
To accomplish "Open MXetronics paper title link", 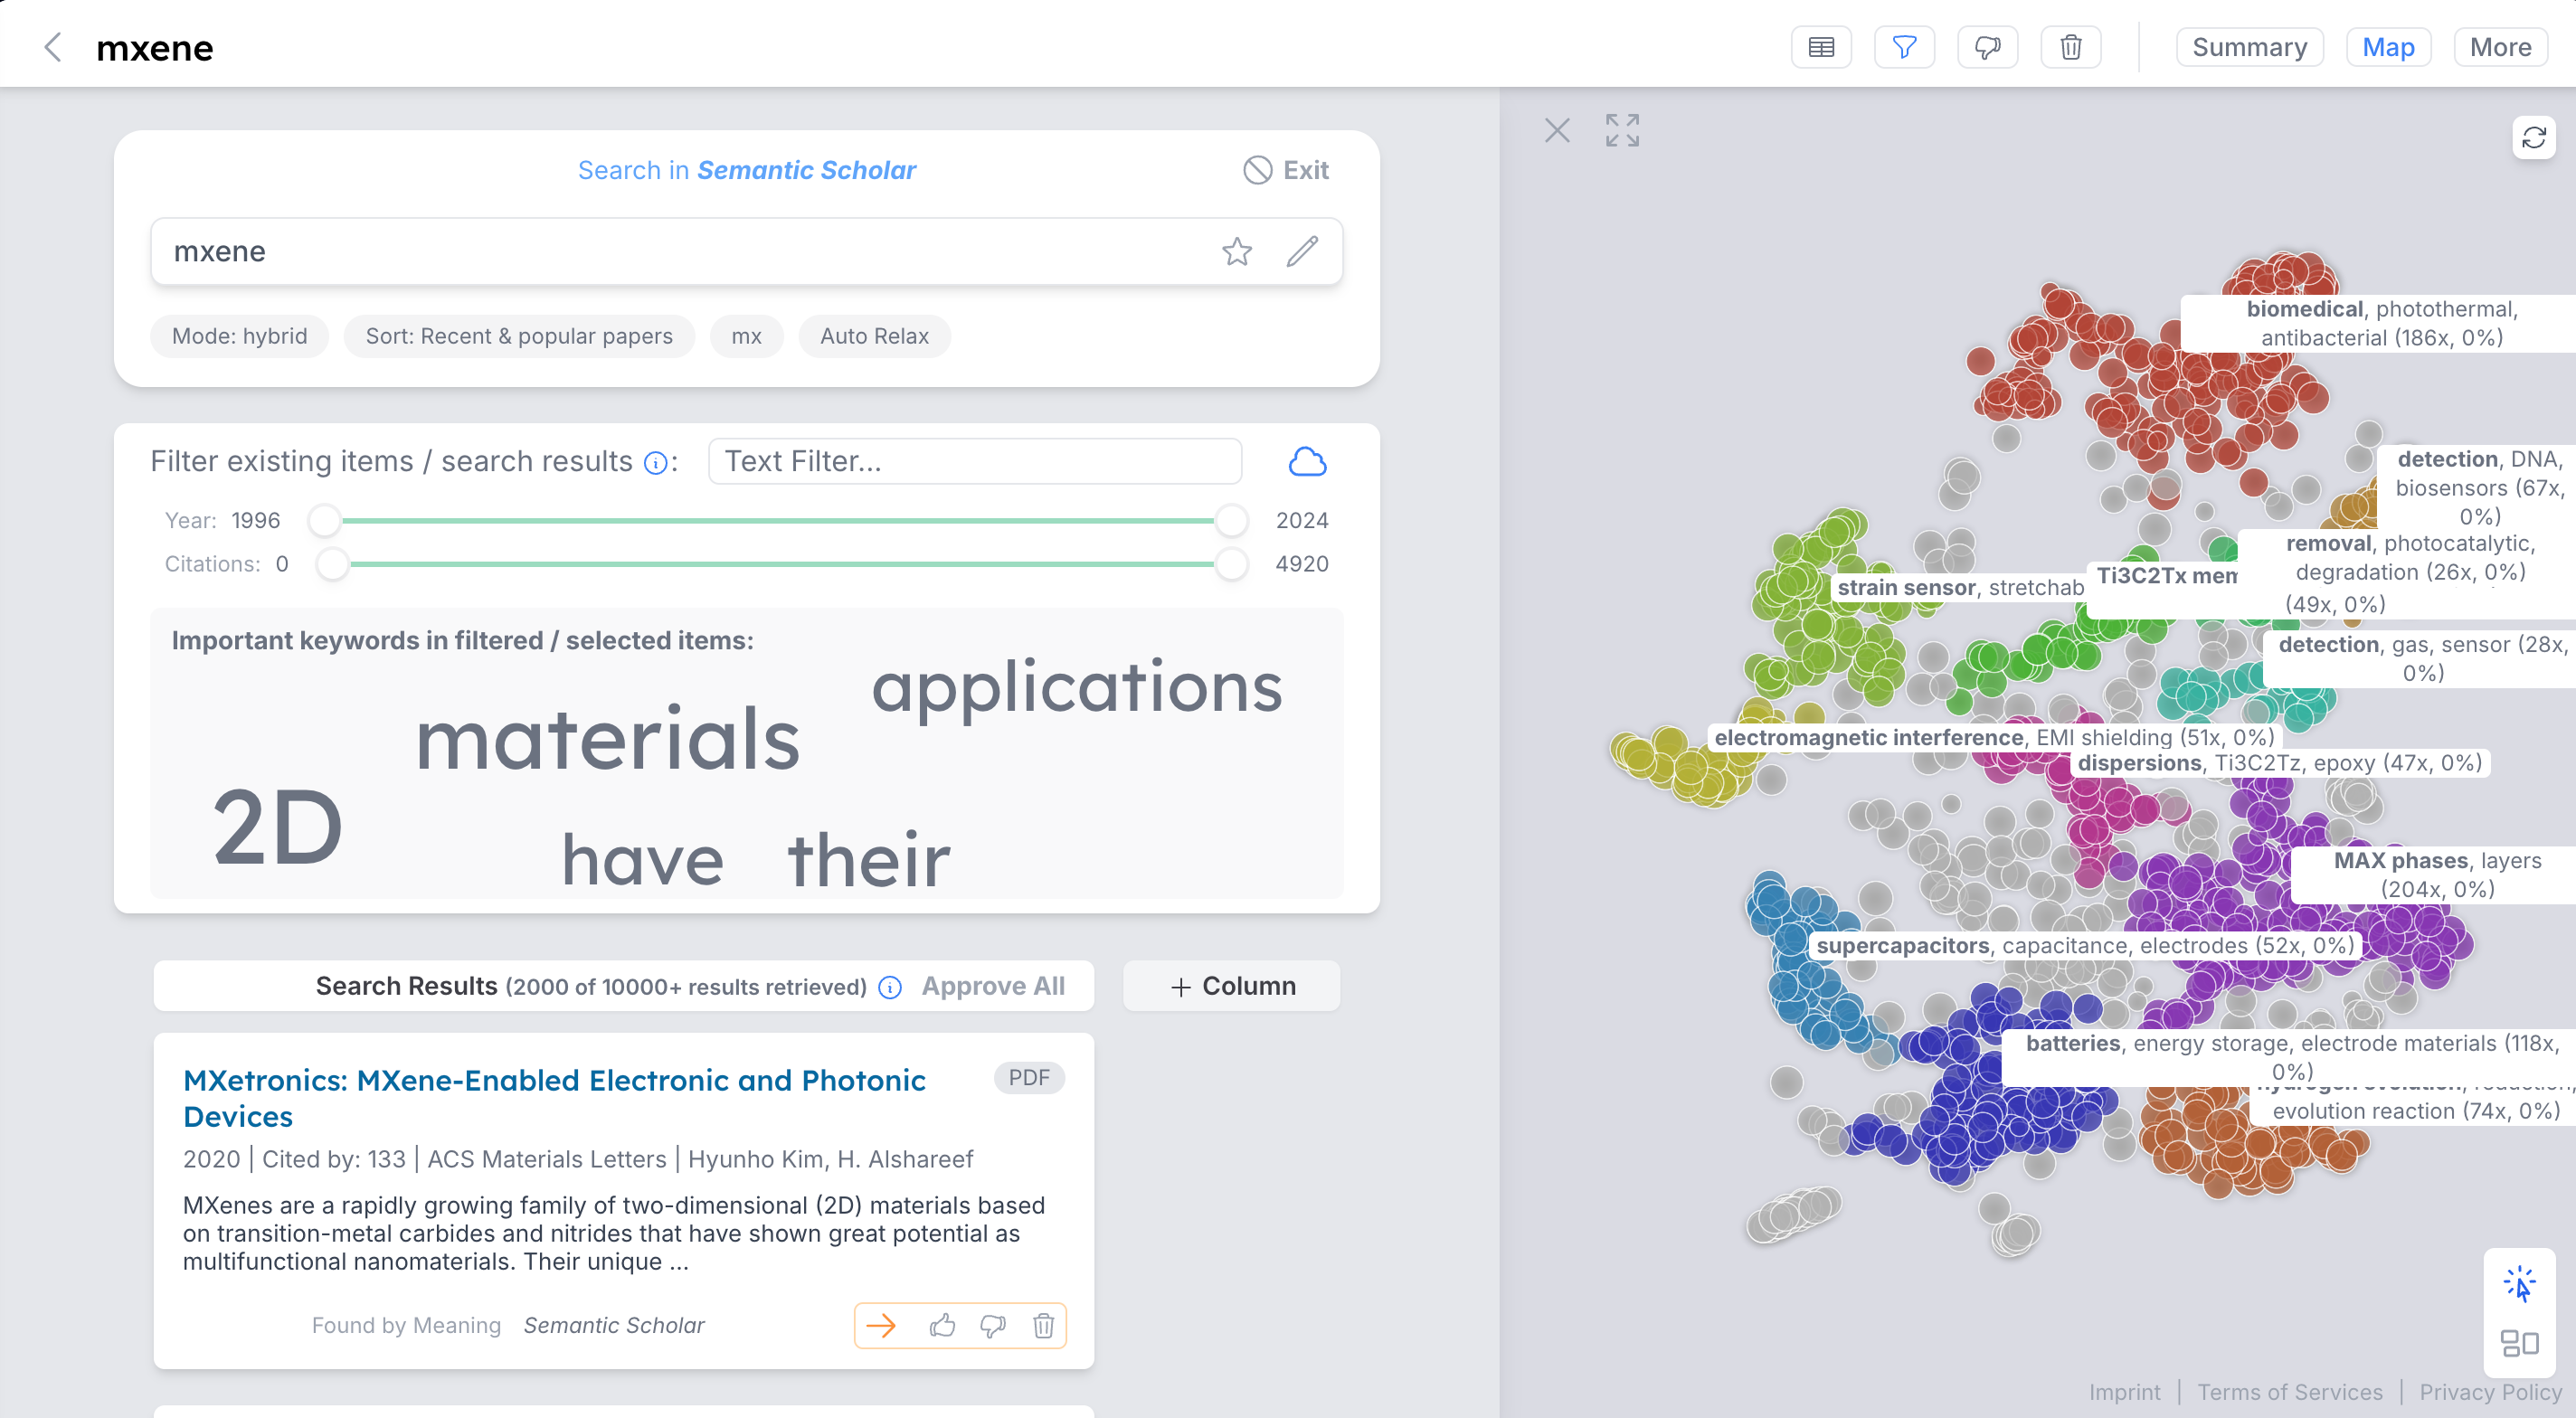I will click(x=554, y=1098).
